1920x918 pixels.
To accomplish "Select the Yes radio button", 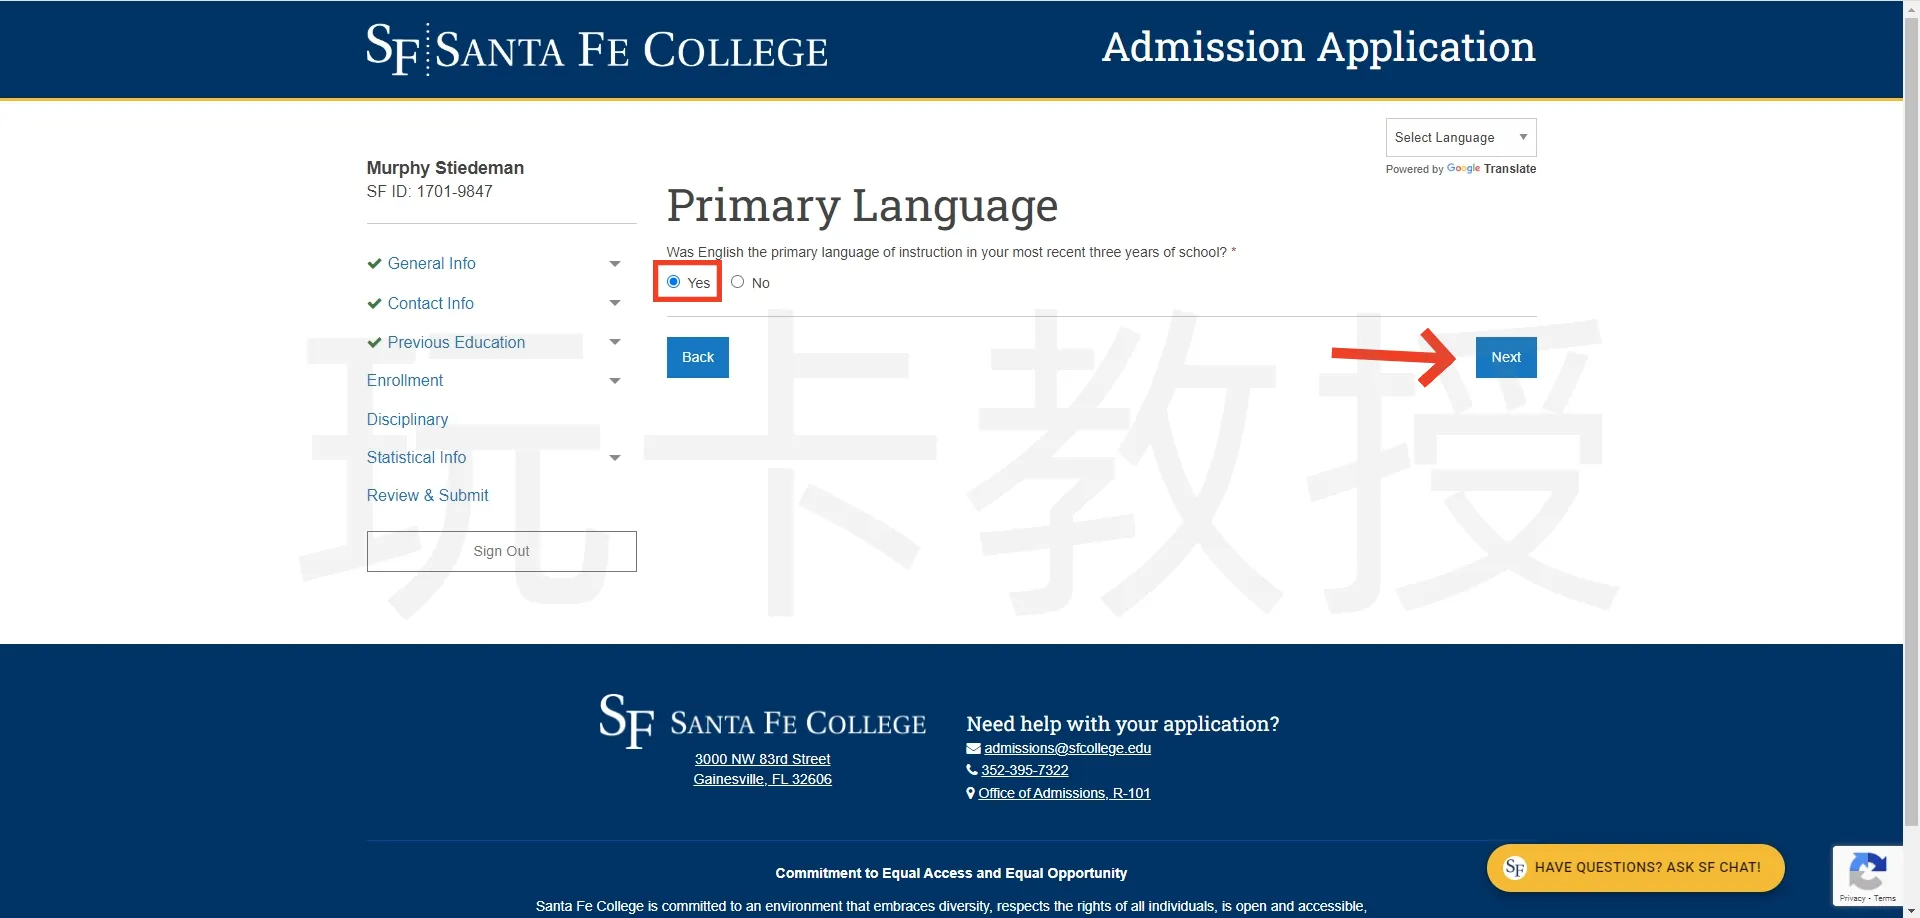I will pos(674,282).
